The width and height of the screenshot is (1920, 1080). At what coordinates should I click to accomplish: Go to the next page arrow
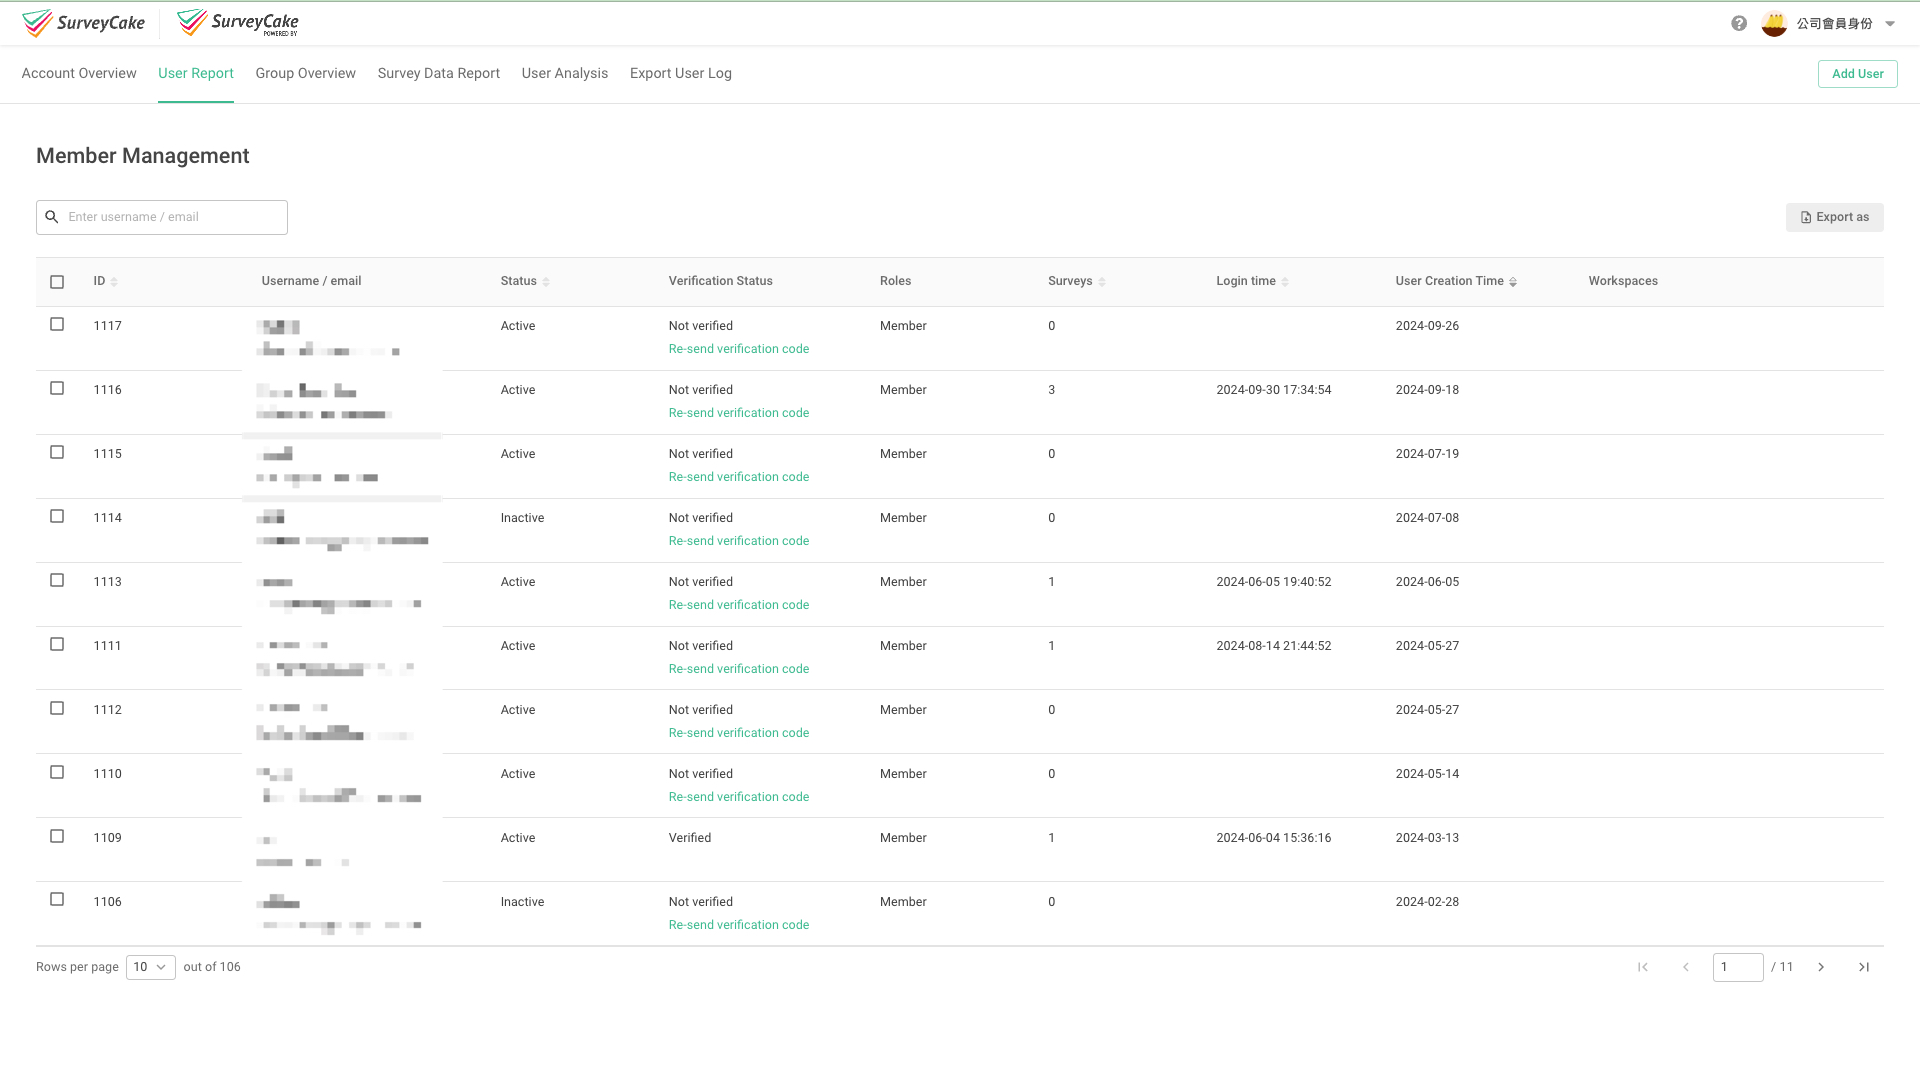point(1821,967)
